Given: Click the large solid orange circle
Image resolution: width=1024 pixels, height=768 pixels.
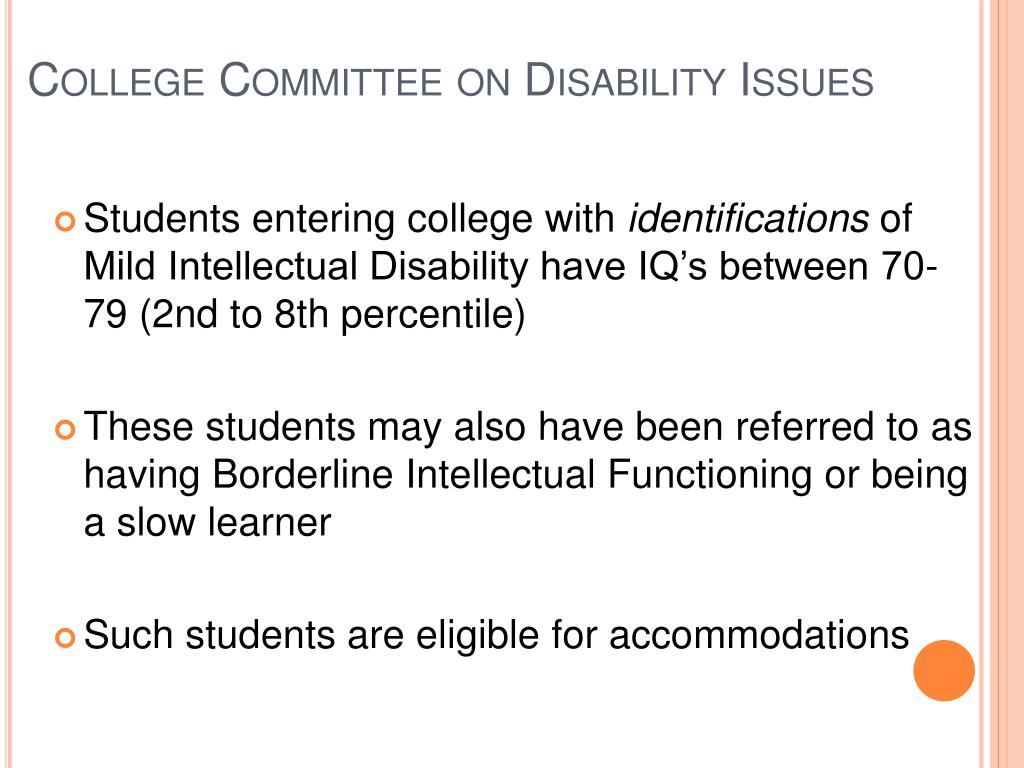Looking at the screenshot, I should (944, 670).
